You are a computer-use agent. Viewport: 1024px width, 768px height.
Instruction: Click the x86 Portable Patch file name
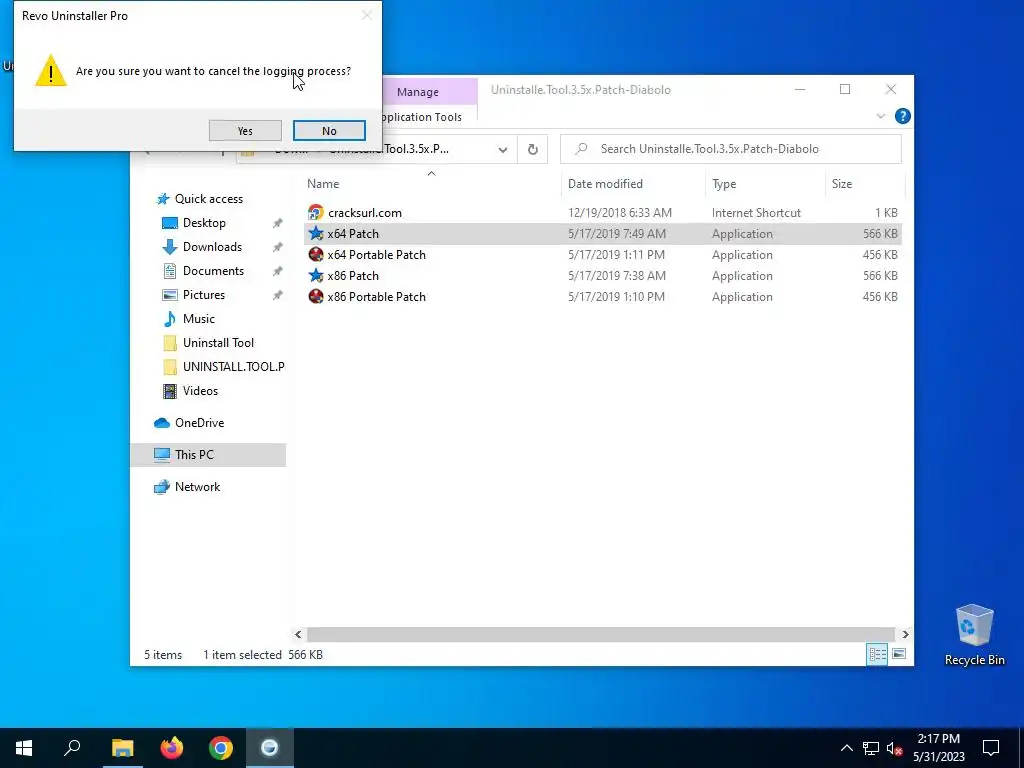pos(376,296)
